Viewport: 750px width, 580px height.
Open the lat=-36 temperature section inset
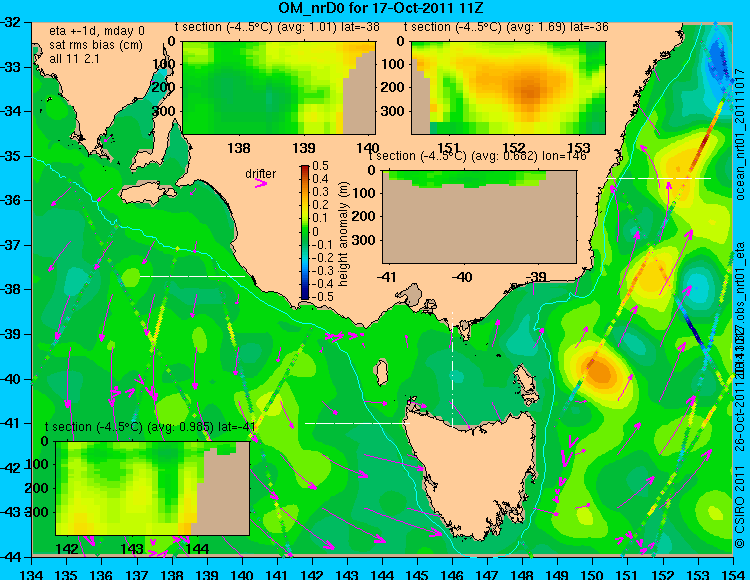tap(508, 88)
